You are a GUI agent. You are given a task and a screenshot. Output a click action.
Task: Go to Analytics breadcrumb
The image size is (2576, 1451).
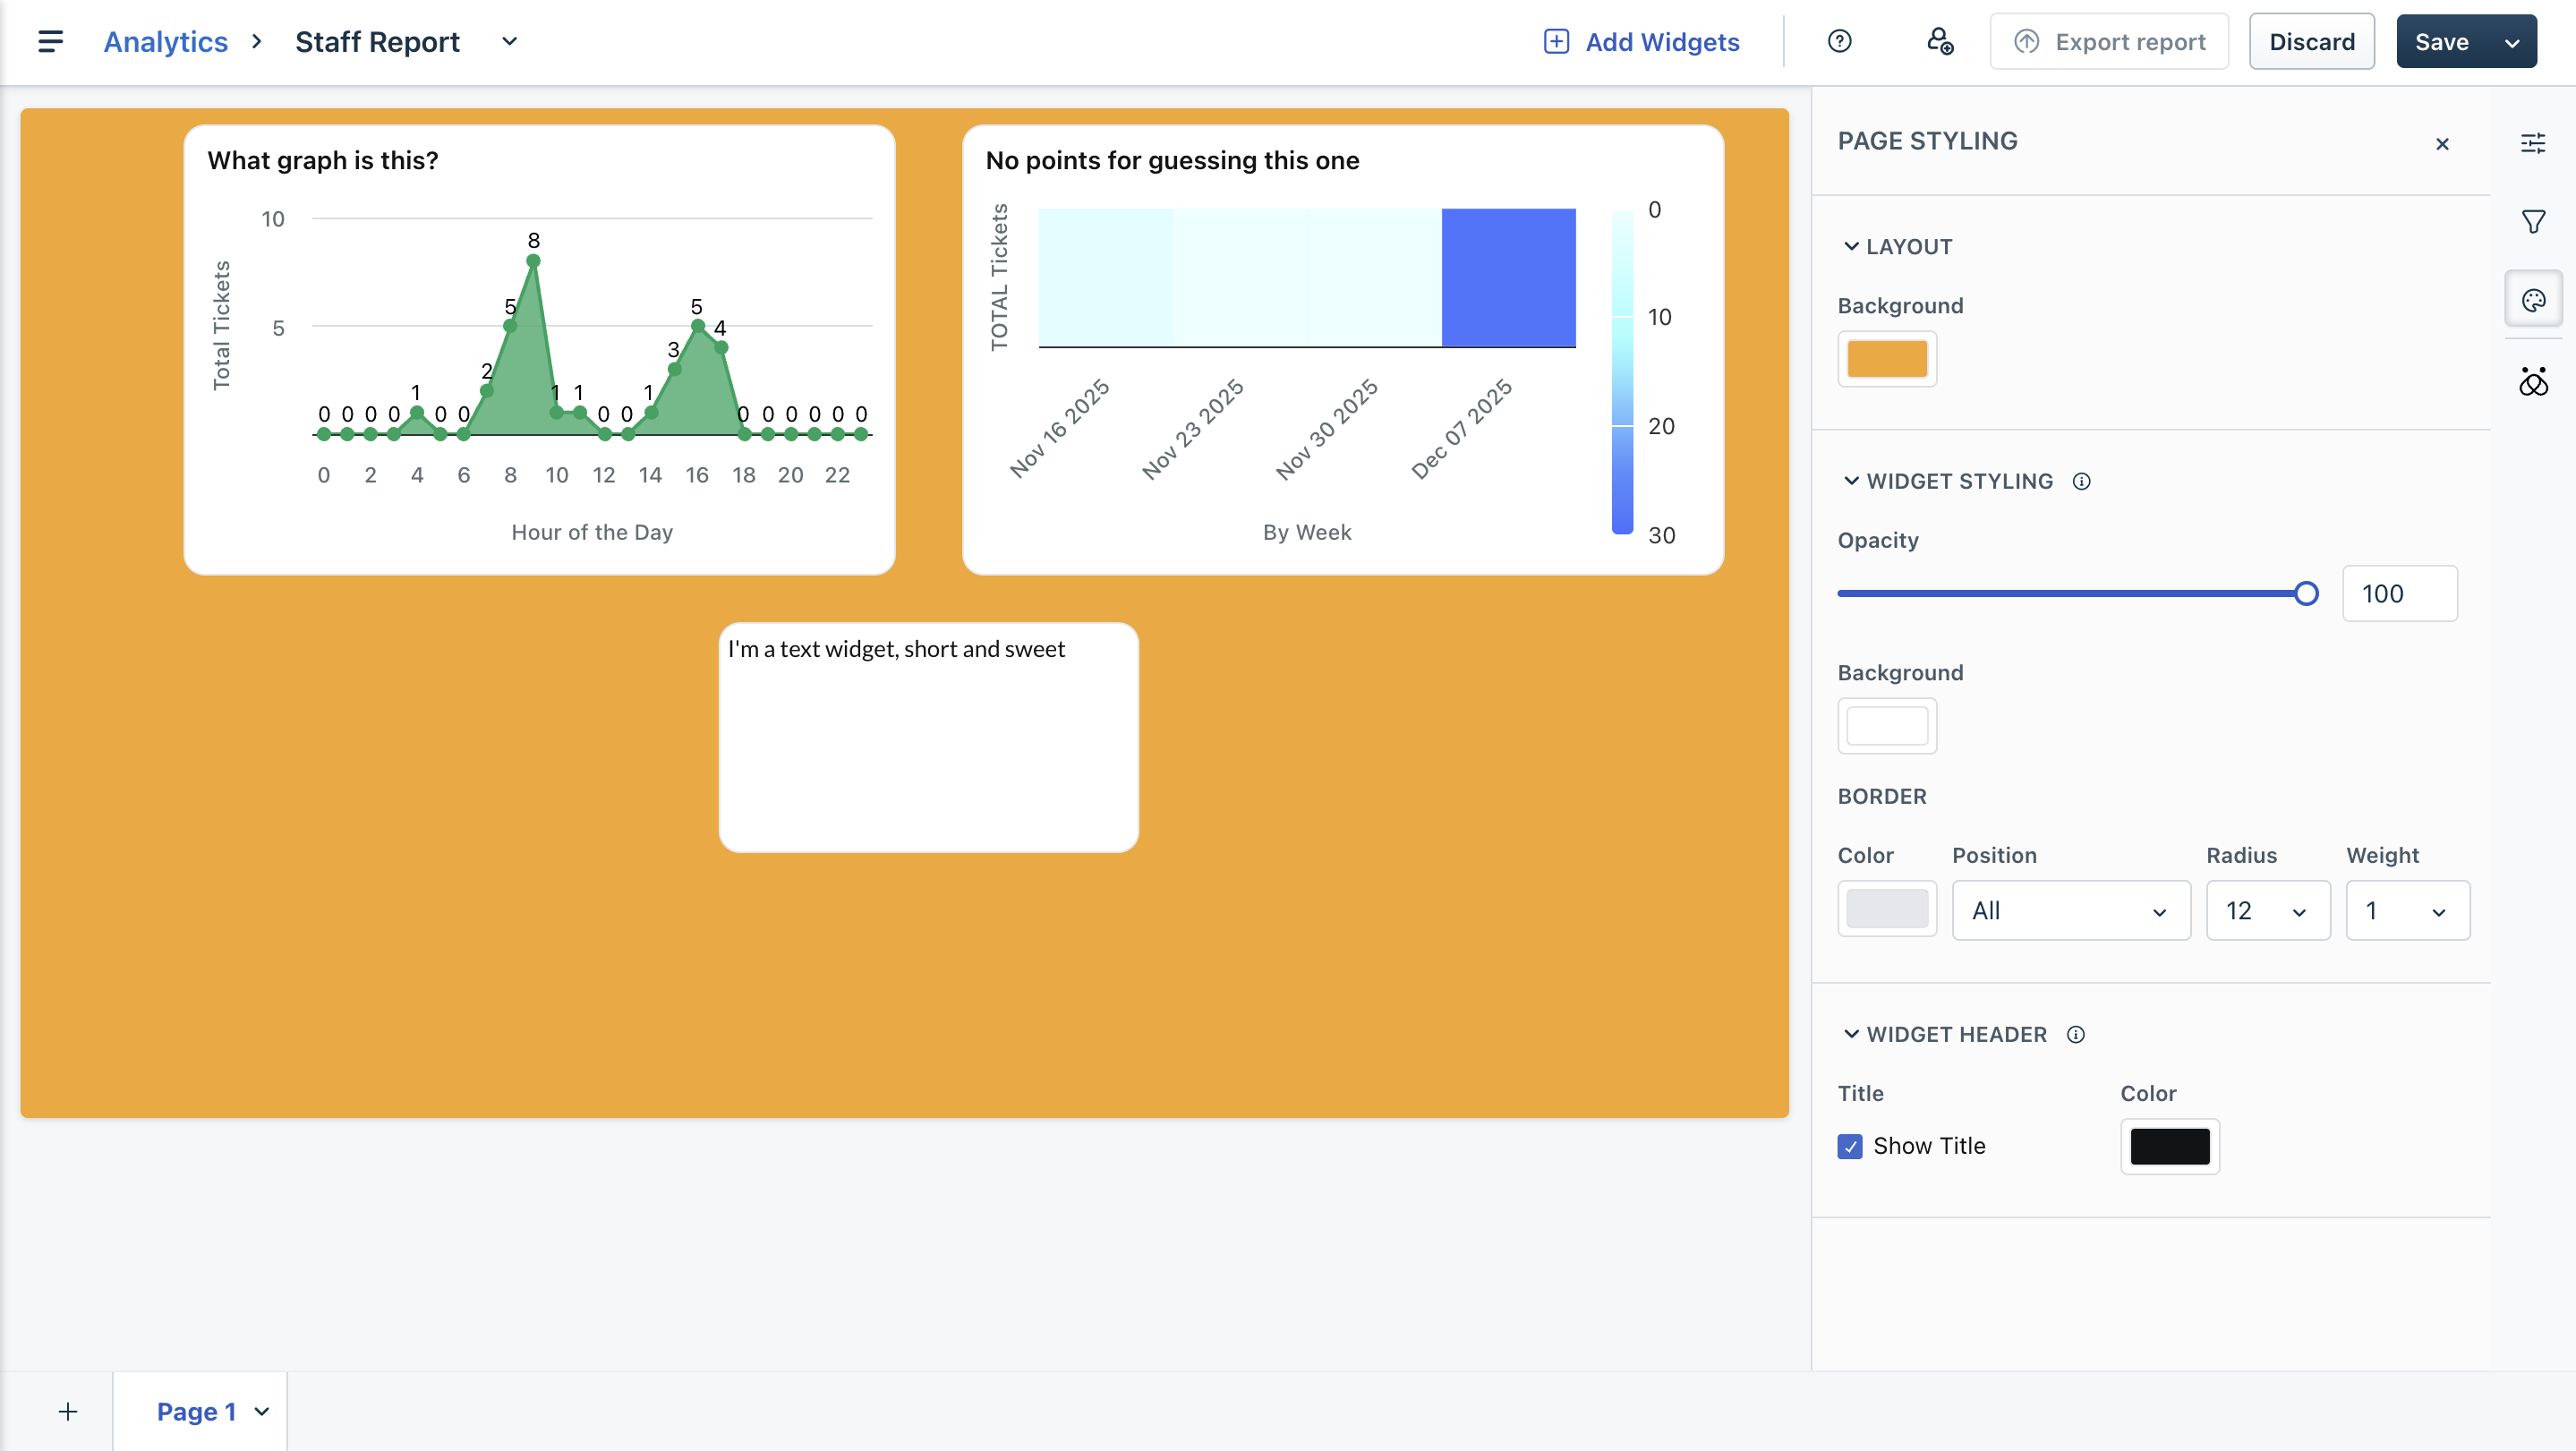click(x=166, y=41)
